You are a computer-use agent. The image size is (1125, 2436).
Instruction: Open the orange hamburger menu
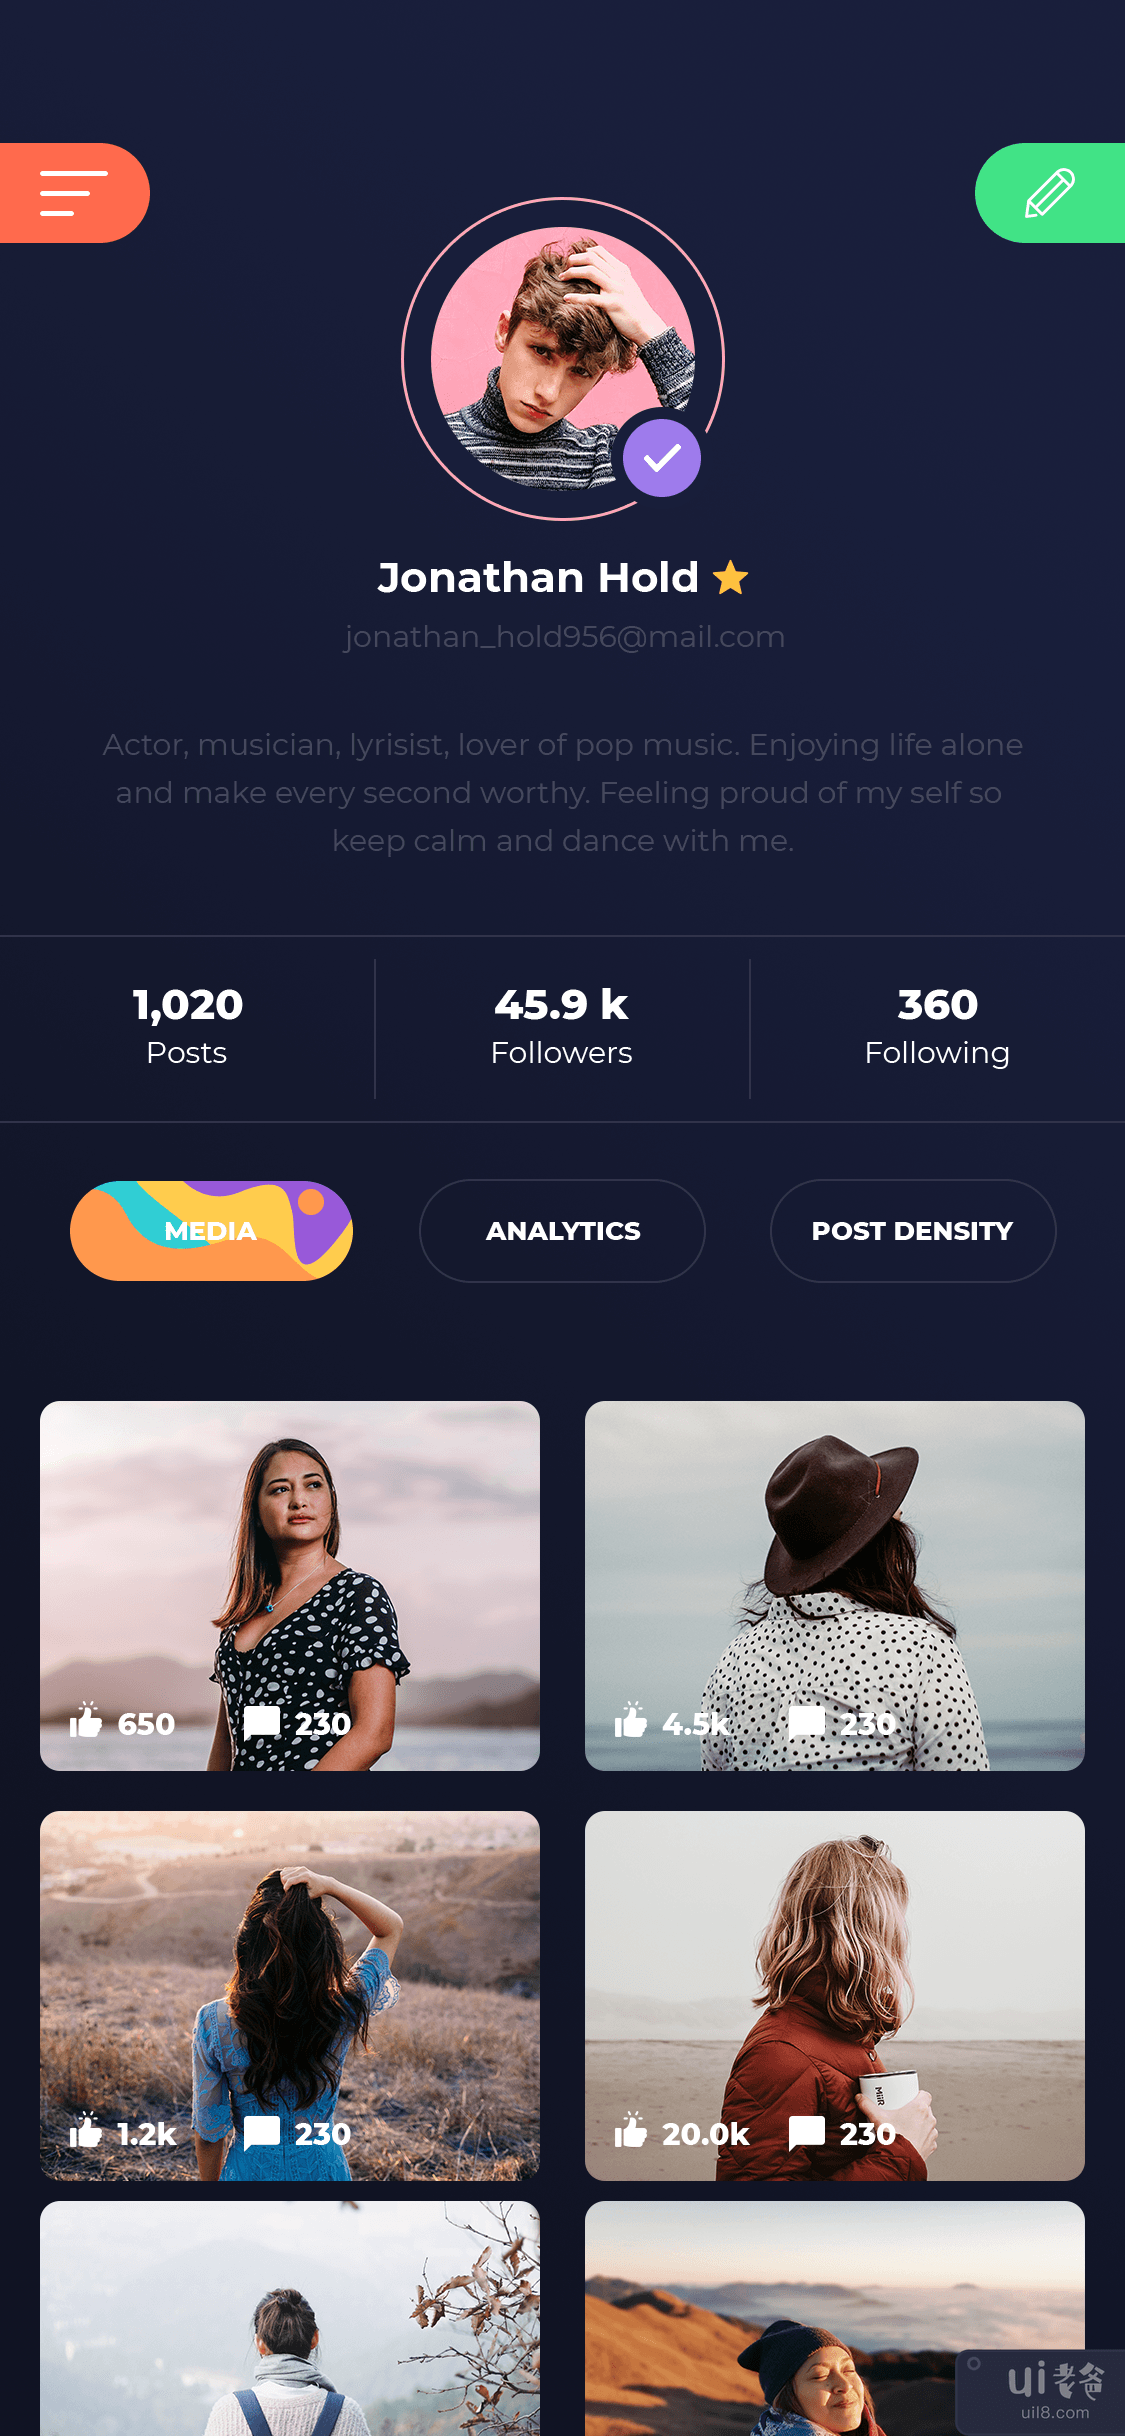point(74,193)
